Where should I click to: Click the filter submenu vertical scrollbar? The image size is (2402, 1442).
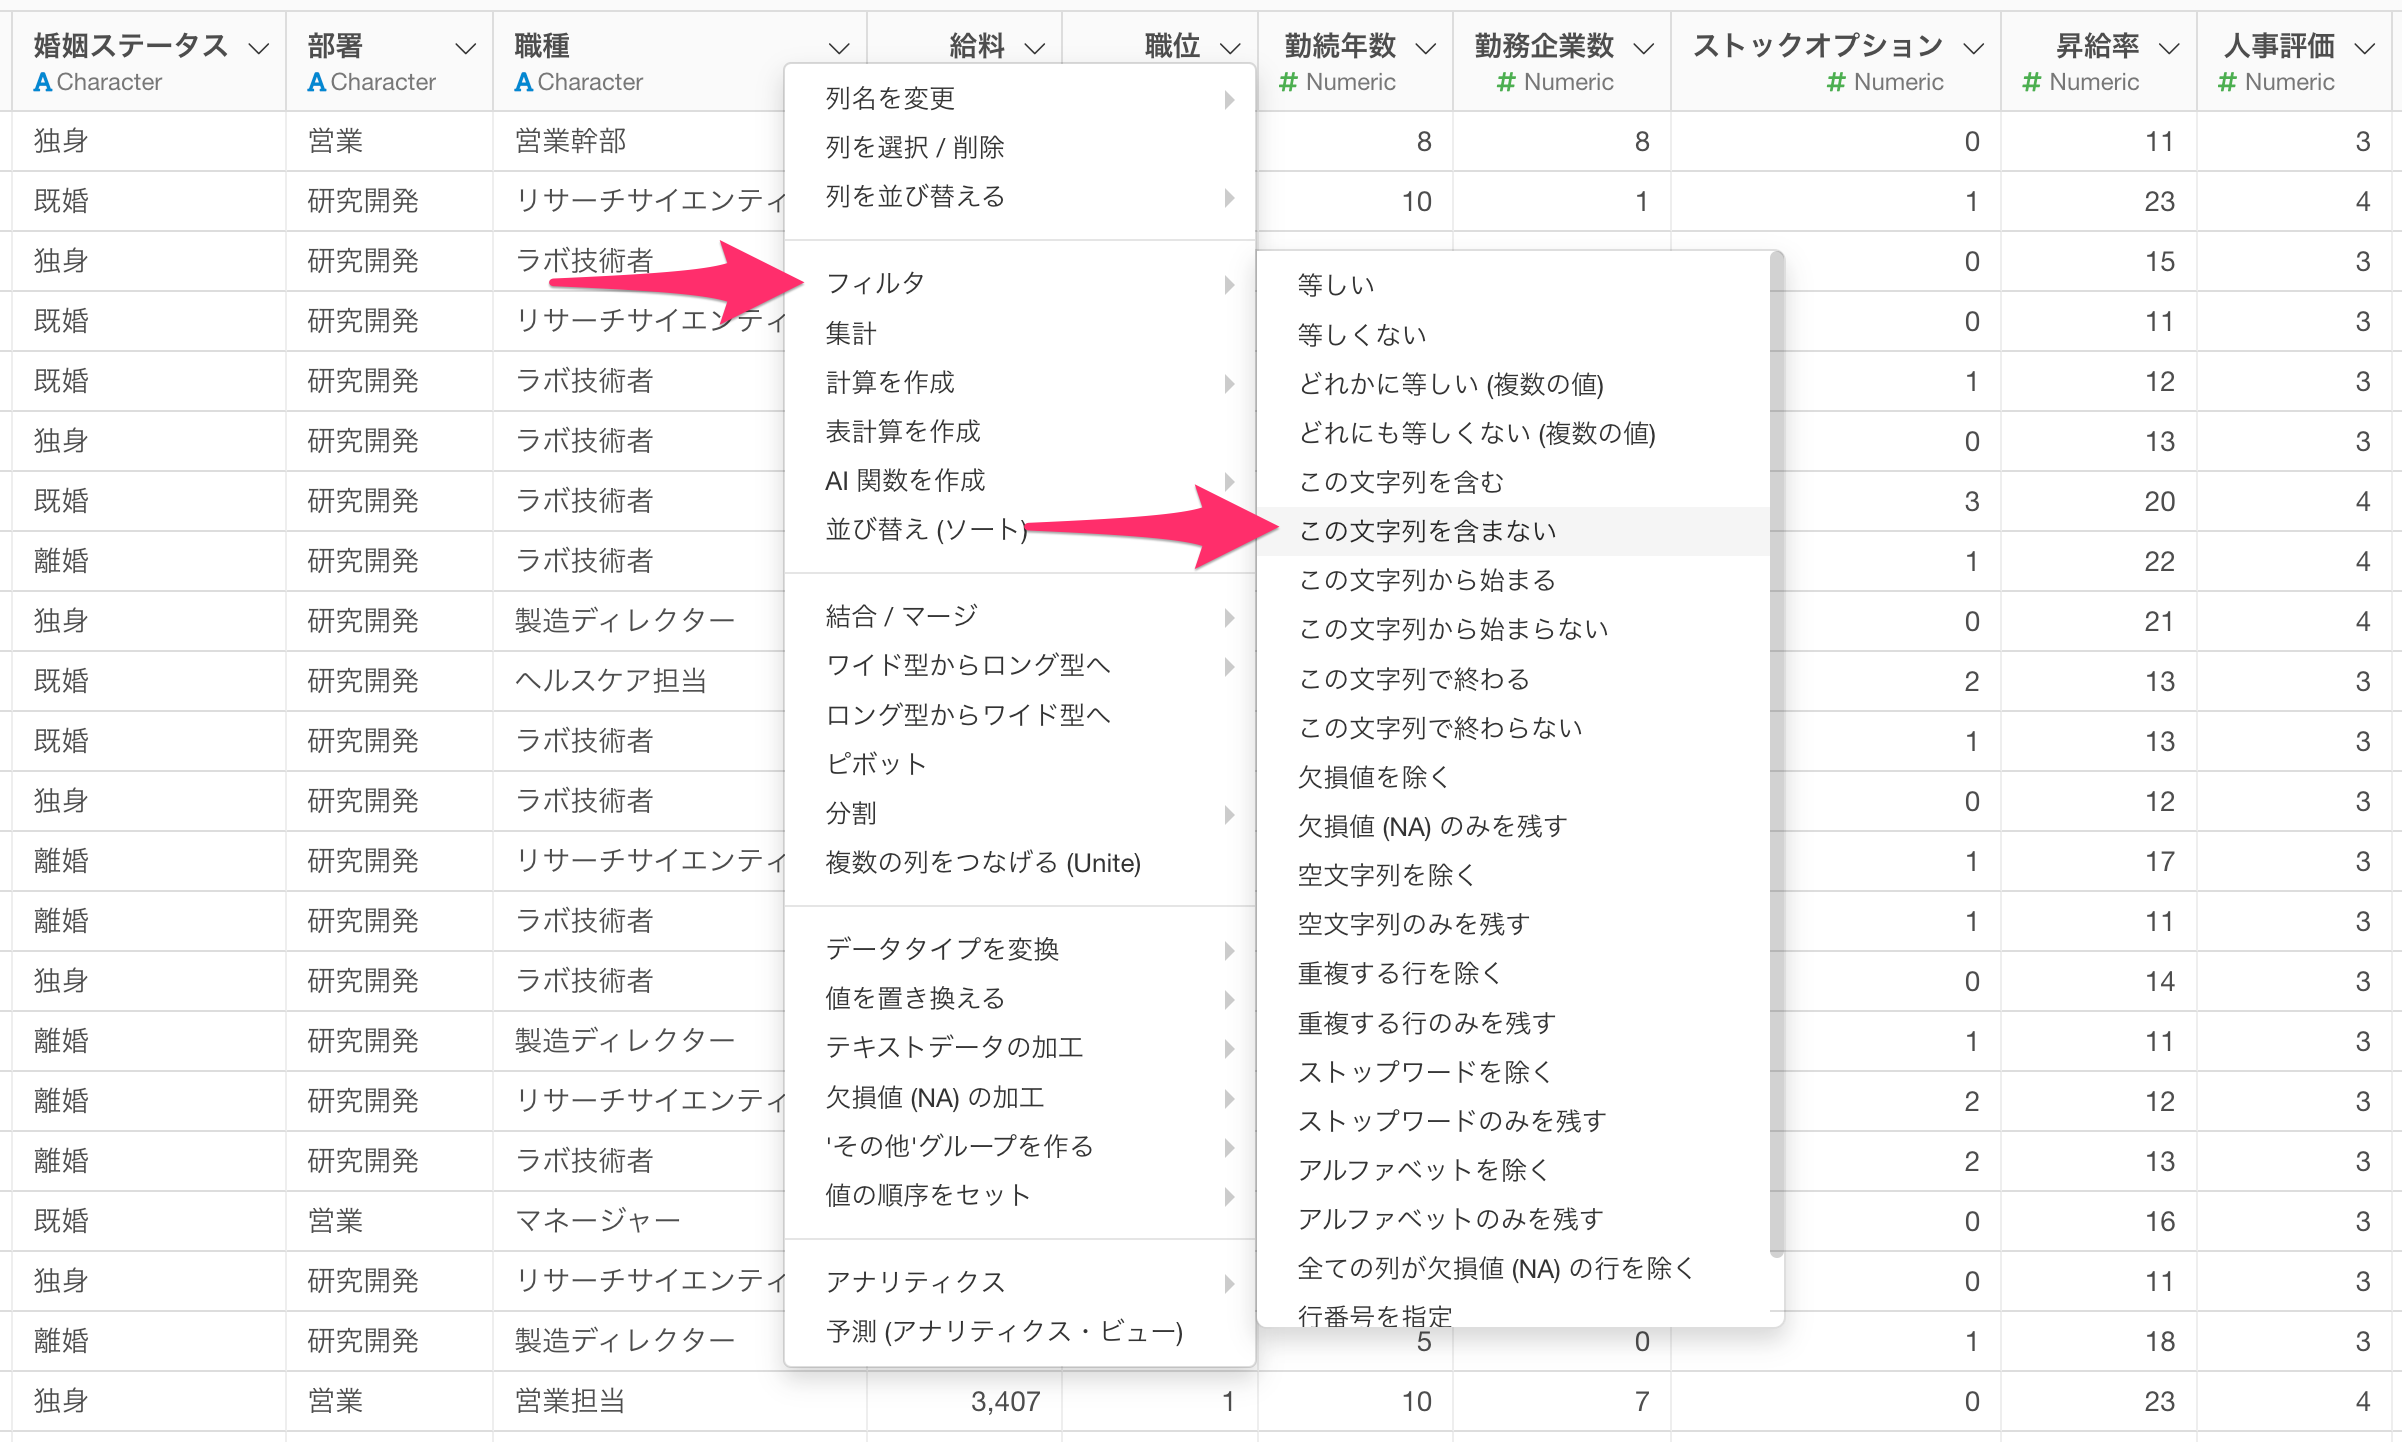click(x=1776, y=750)
